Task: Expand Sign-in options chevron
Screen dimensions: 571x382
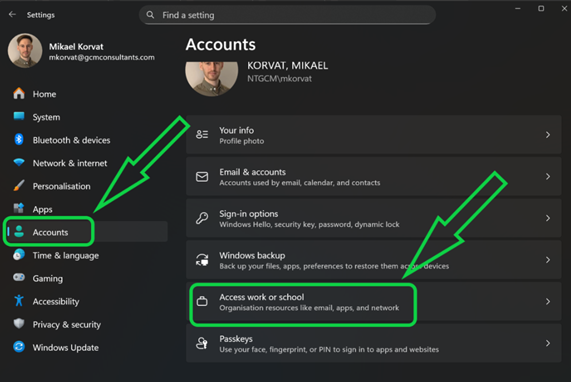Action: click(x=548, y=218)
